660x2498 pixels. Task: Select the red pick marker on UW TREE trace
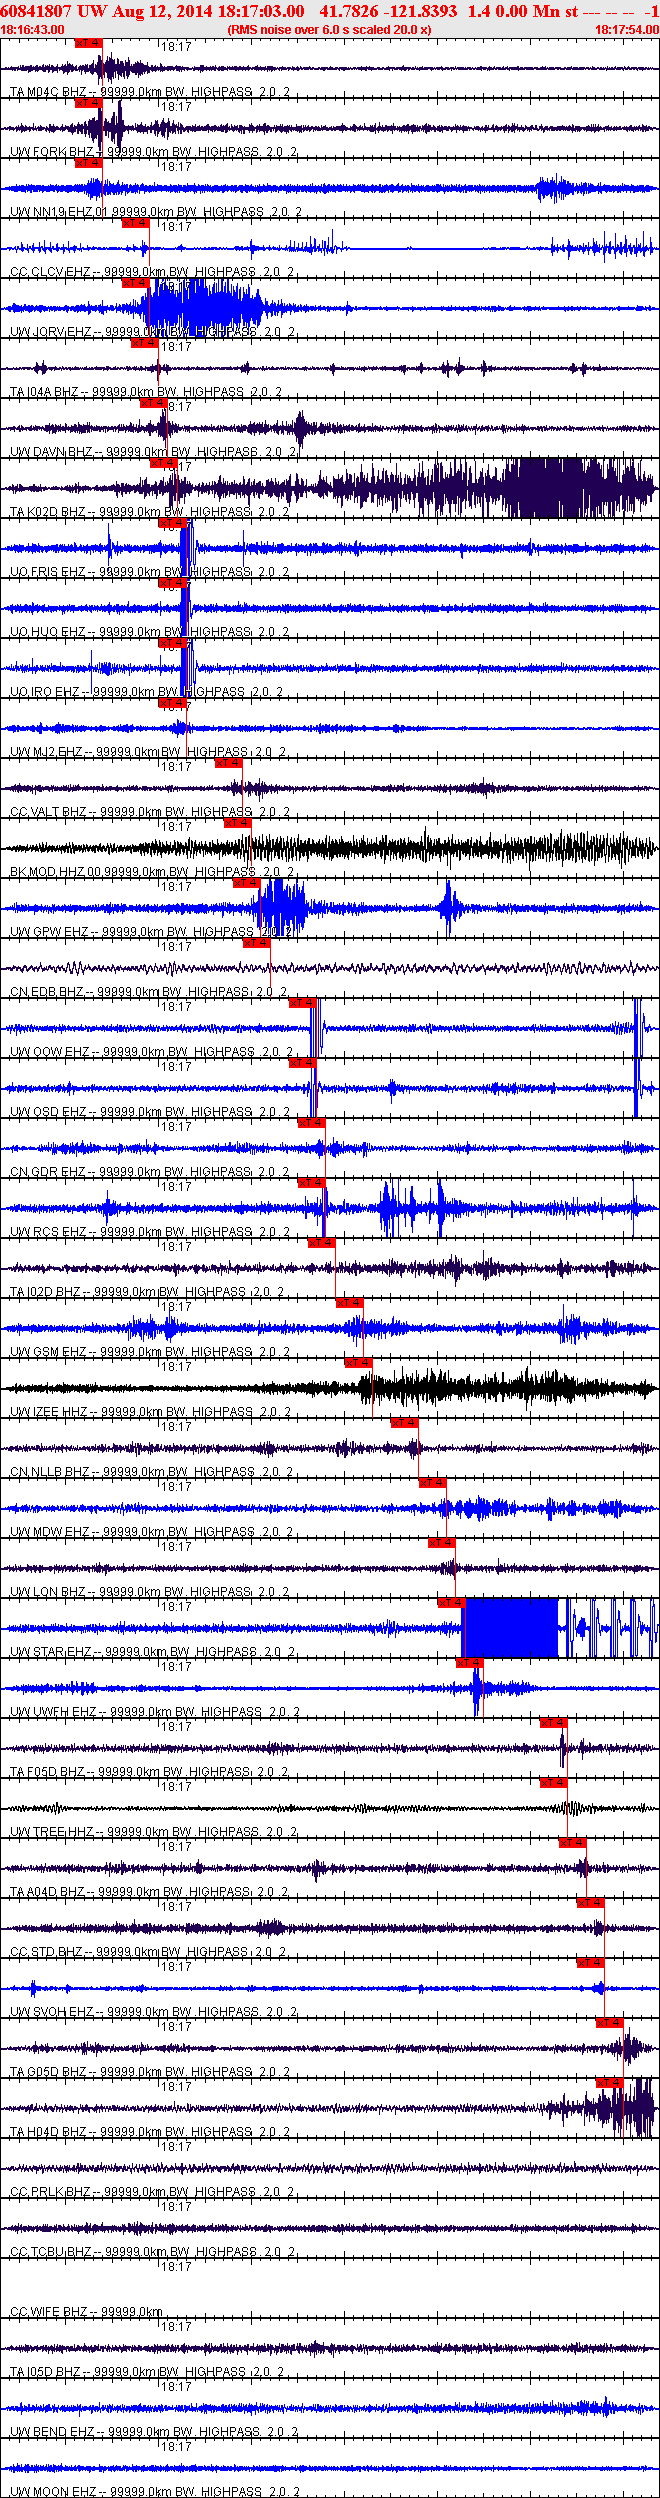[553, 1783]
